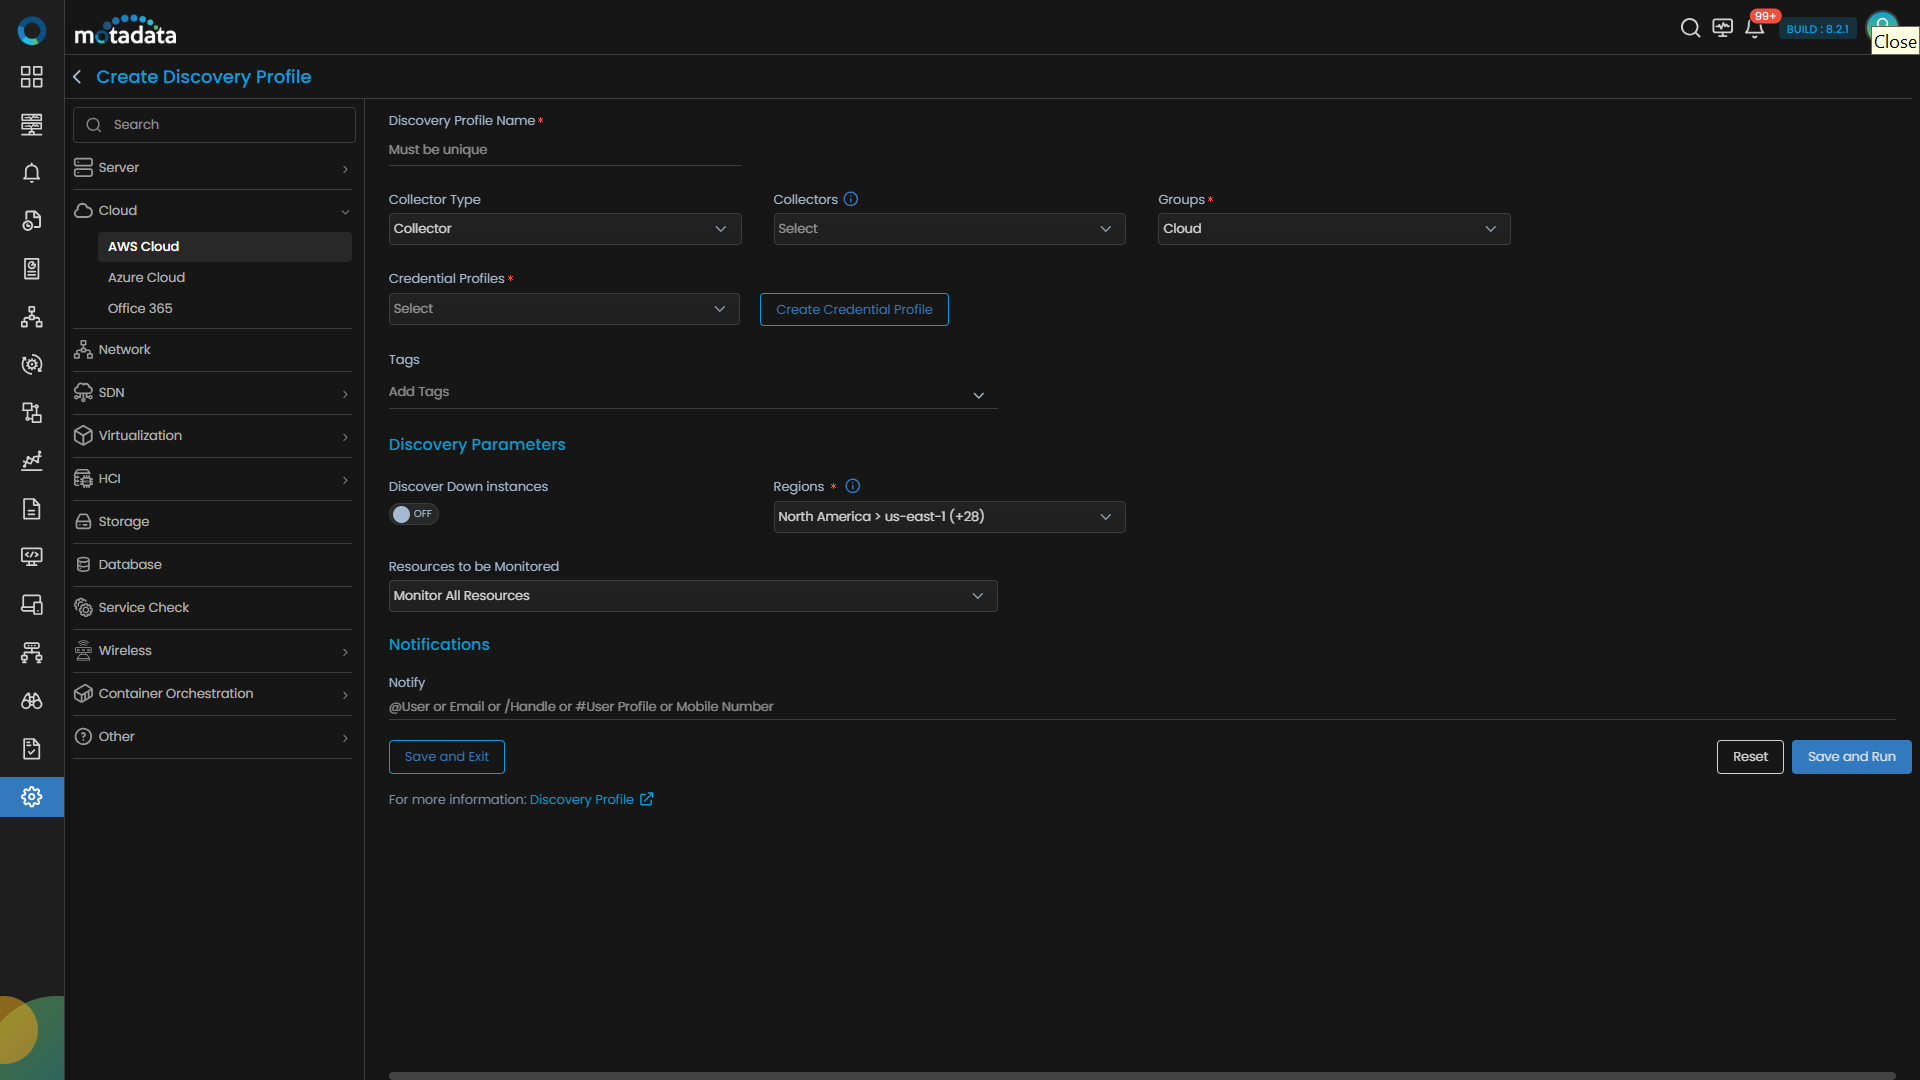Click the Discovery Profile Name field
1920x1080 pixels.
click(x=564, y=150)
